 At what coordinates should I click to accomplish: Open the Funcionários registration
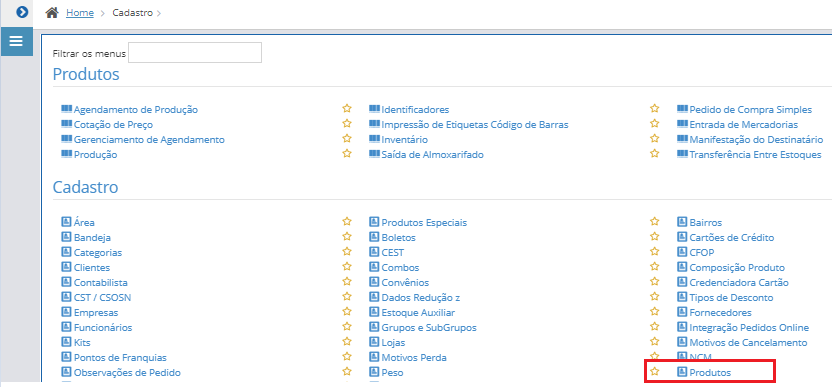(103, 328)
